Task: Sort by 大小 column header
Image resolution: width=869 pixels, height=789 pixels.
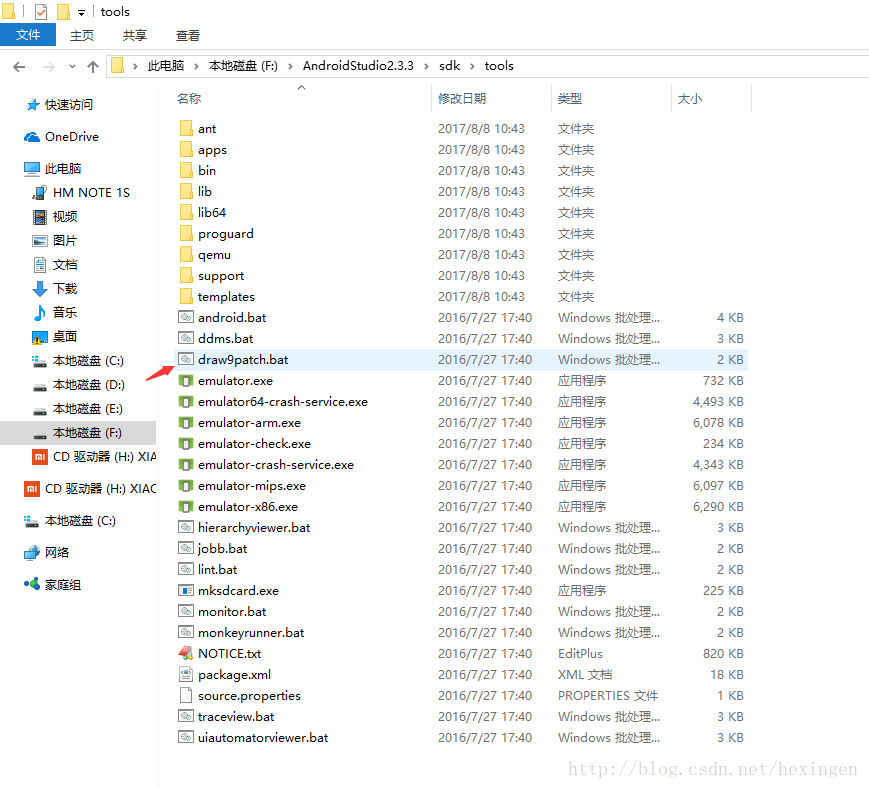Action: pos(690,99)
